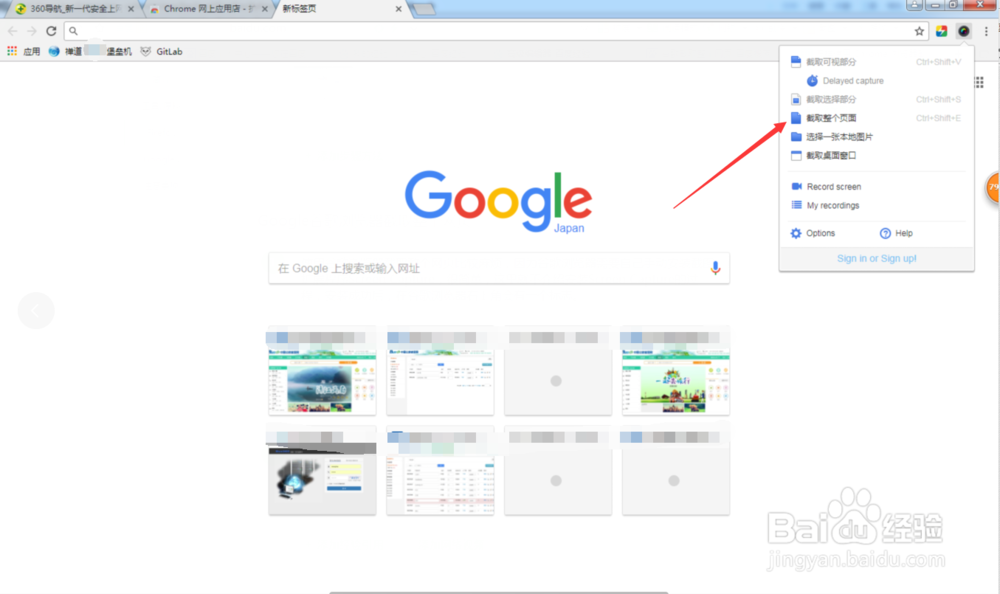
Task: Click the horizontal scrollbar at bottom
Action: [x=499, y=592]
